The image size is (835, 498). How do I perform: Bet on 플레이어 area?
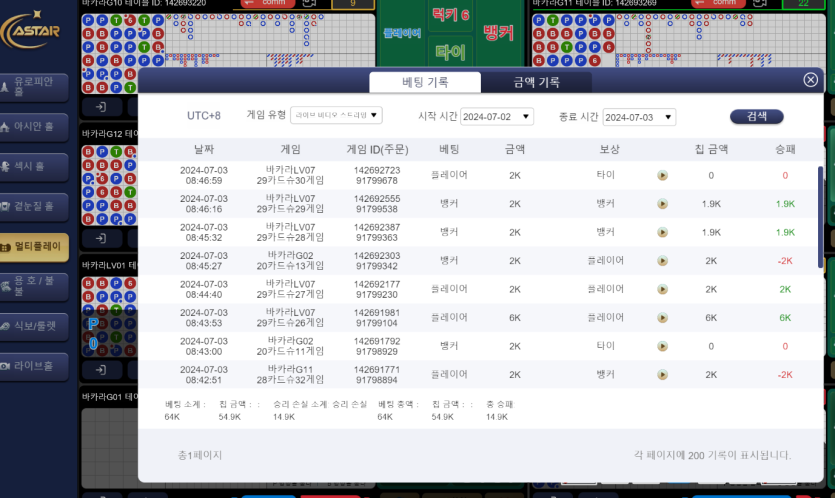402,33
